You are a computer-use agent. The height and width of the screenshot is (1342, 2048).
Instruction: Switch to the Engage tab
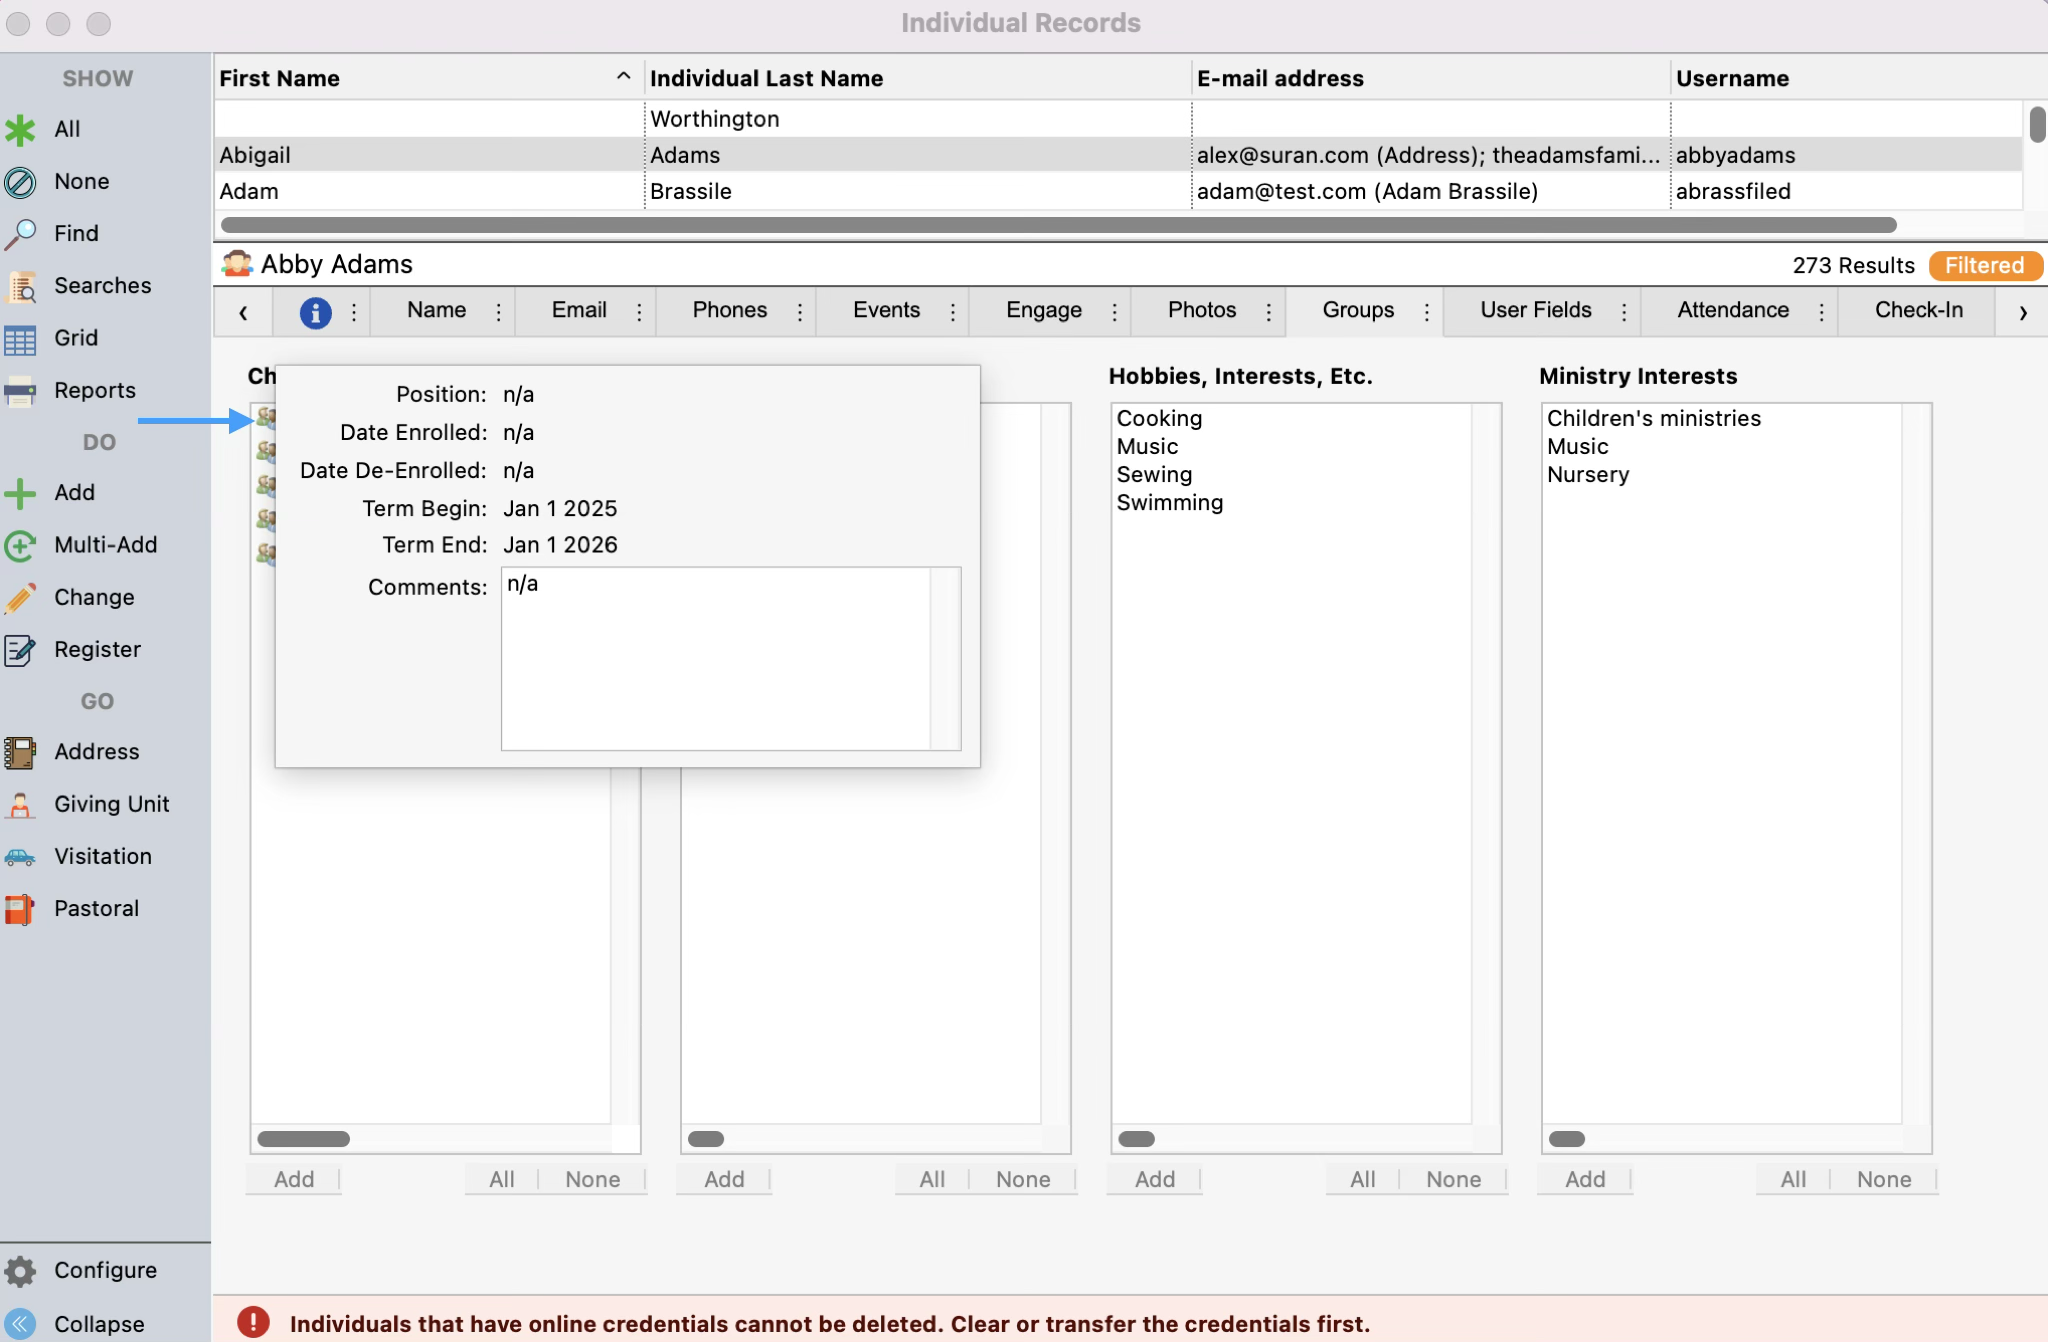pos(1044,310)
